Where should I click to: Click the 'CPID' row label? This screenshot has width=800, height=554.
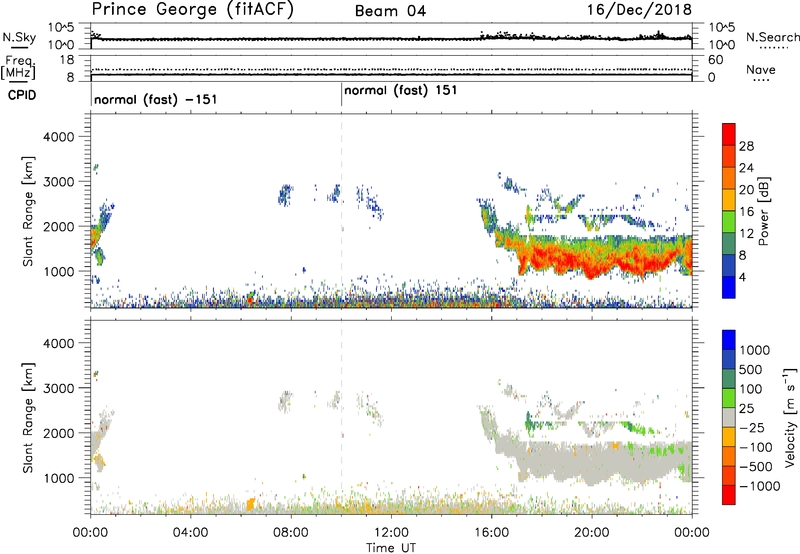point(22,95)
